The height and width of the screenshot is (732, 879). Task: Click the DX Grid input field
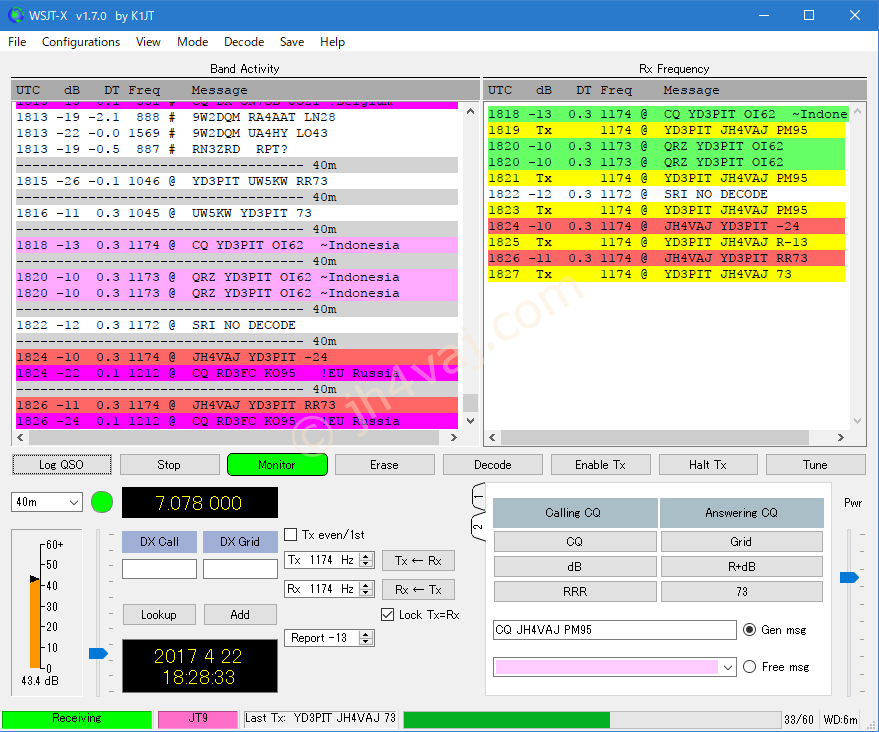coord(240,568)
